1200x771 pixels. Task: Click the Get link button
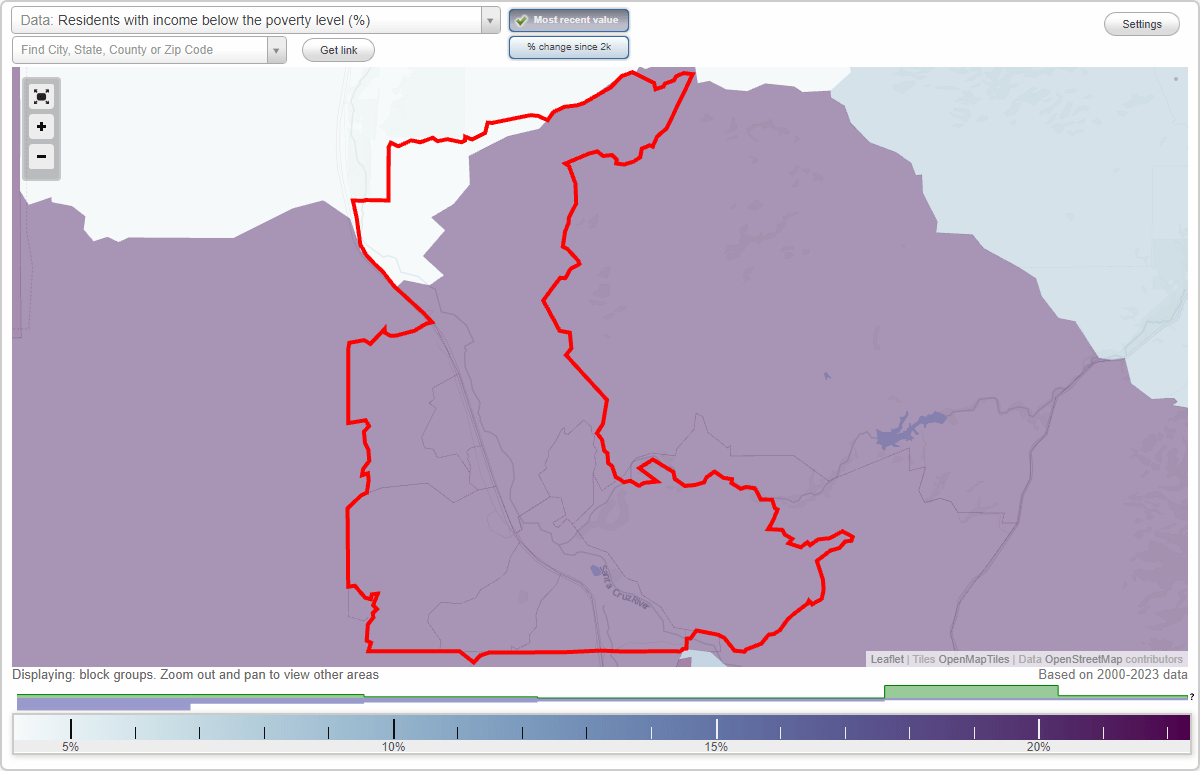pos(337,50)
